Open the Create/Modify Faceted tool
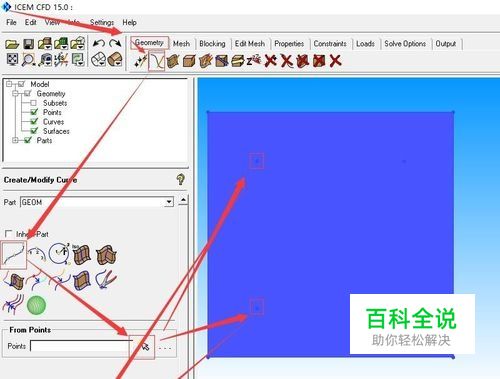 pos(205,61)
